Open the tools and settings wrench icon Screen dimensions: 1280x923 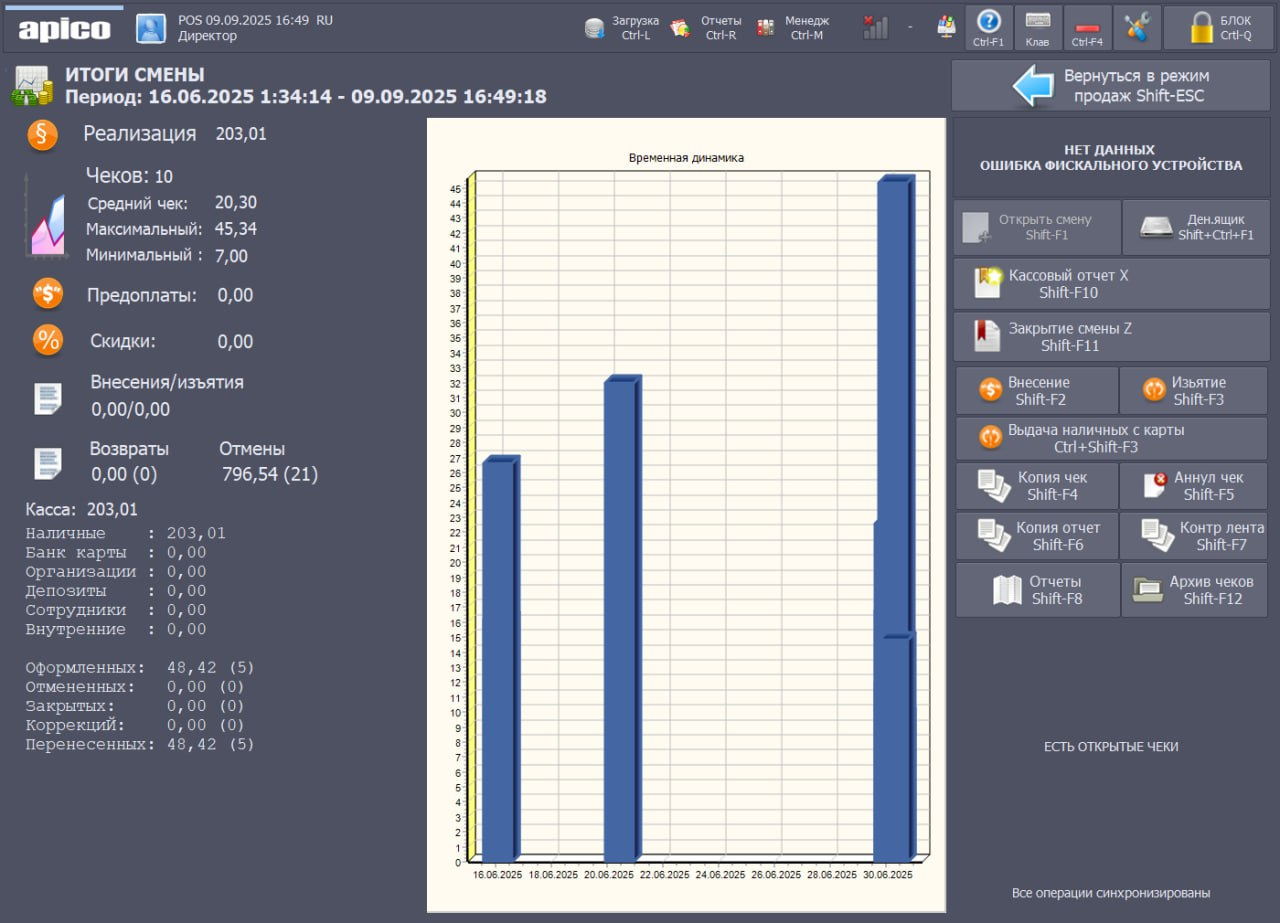(1137, 28)
